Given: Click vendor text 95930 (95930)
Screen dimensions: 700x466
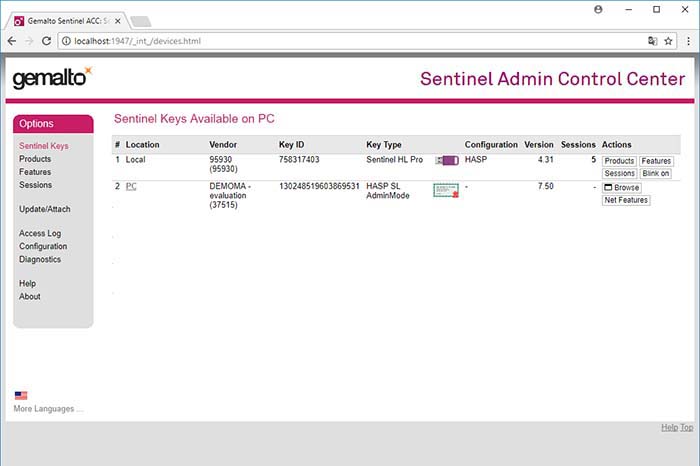Looking at the screenshot, I should click(x=223, y=164).
